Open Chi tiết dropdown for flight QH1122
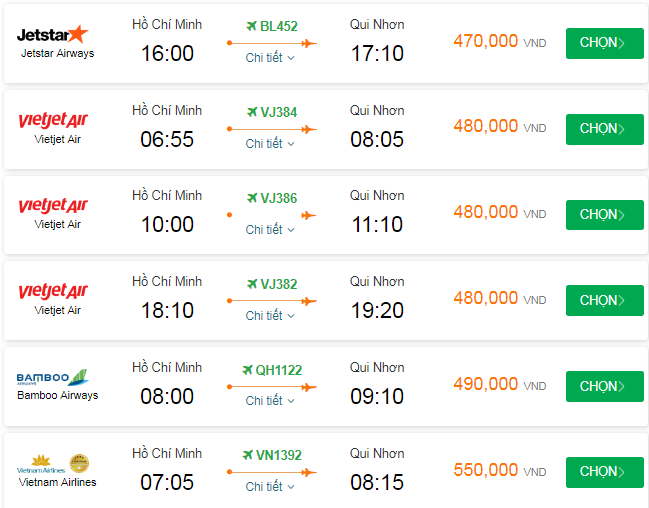Viewport: 649px width, 508px height. [x=270, y=401]
